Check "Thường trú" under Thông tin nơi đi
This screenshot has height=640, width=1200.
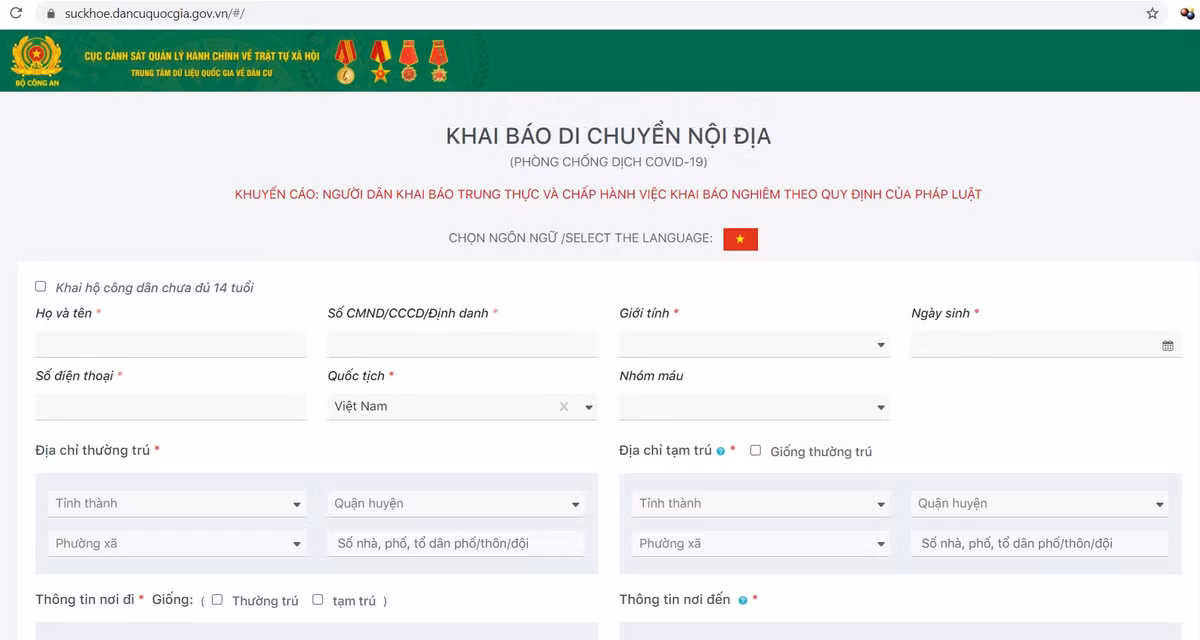pyautogui.click(x=216, y=599)
